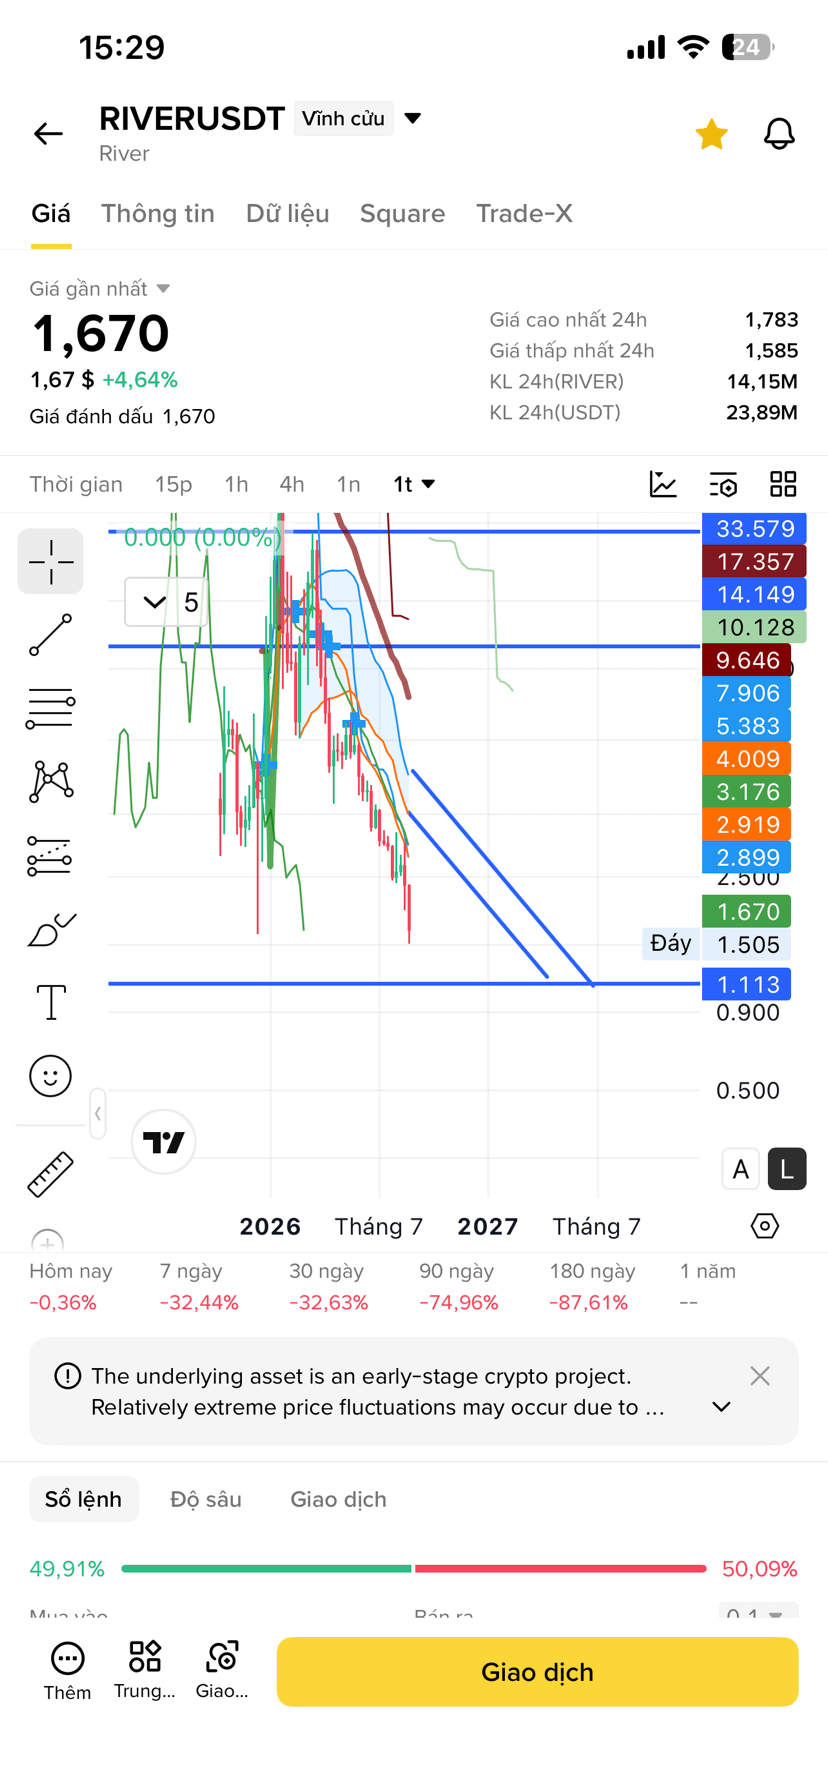The width and height of the screenshot is (828, 1792).
Task: Switch to the Sổ lệnh tab
Action: (x=84, y=1499)
